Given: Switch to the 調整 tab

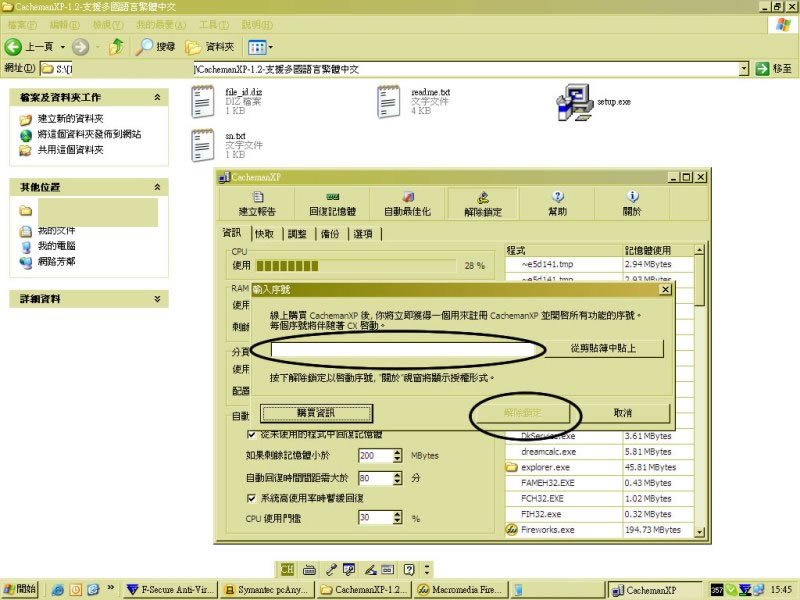Looking at the screenshot, I should 297,234.
